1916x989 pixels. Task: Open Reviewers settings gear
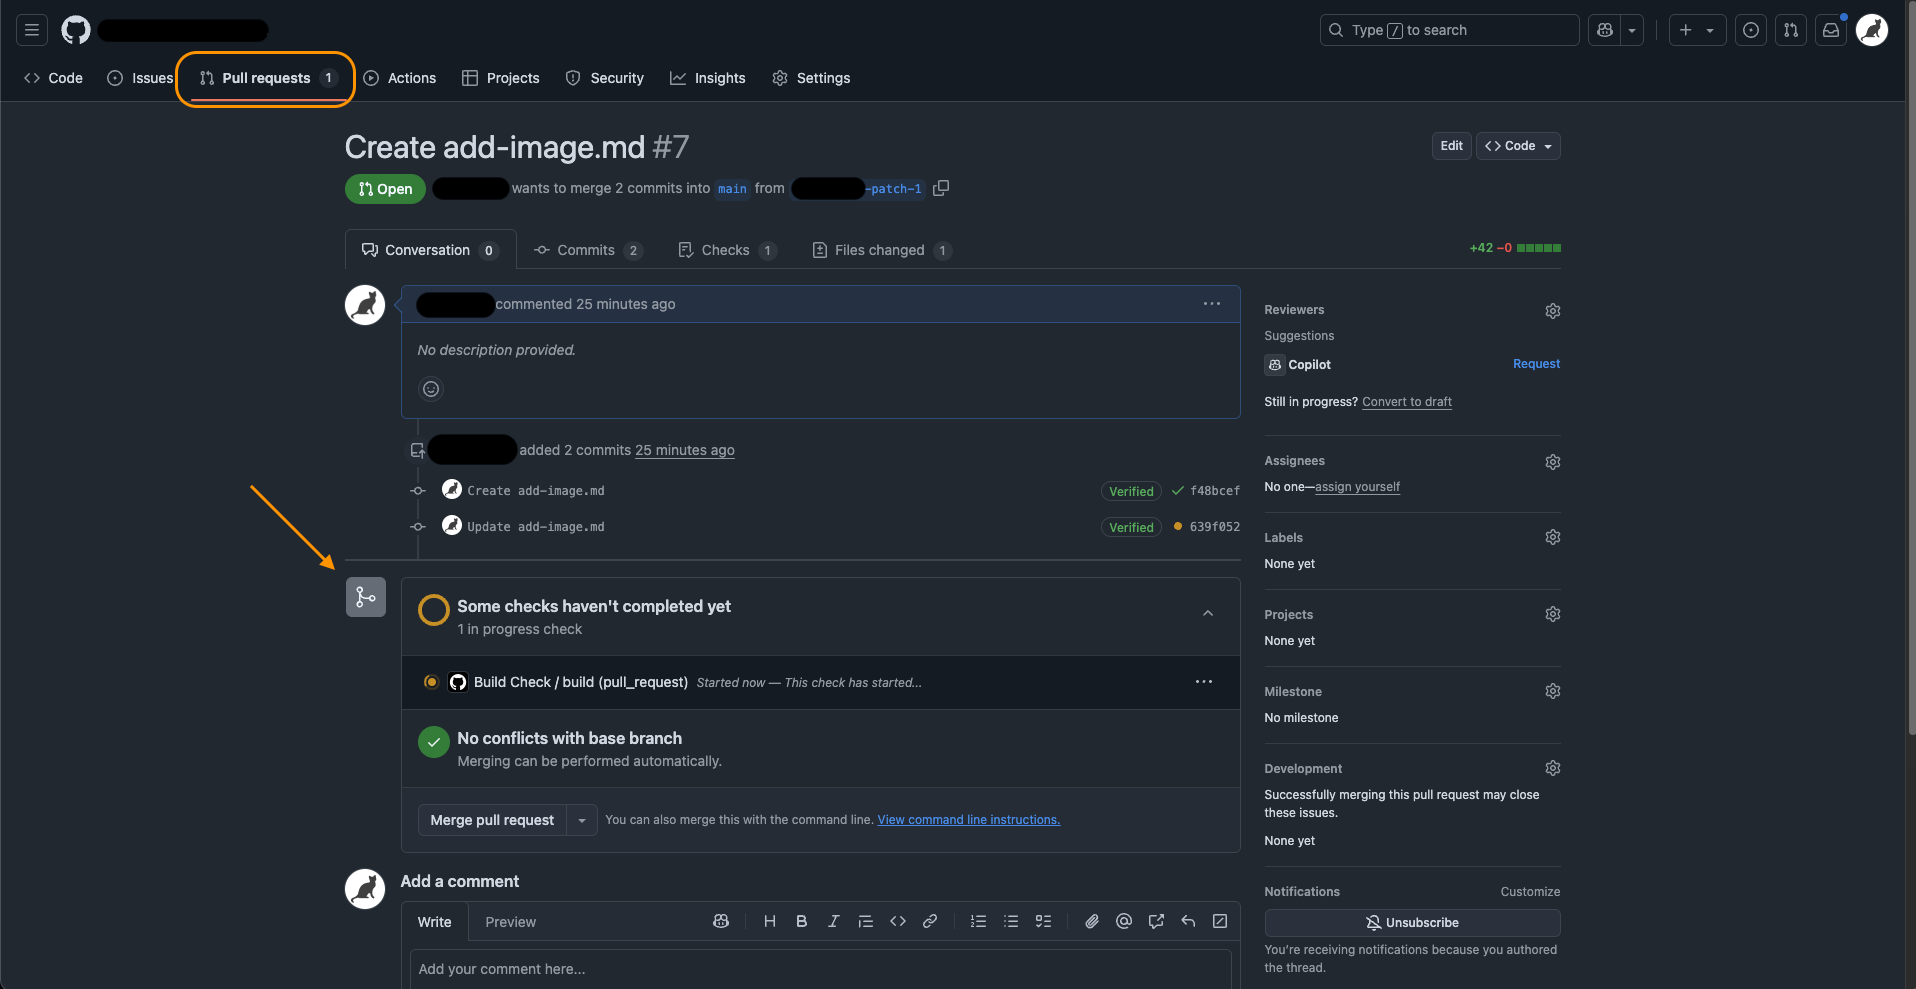pos(1552,311)
